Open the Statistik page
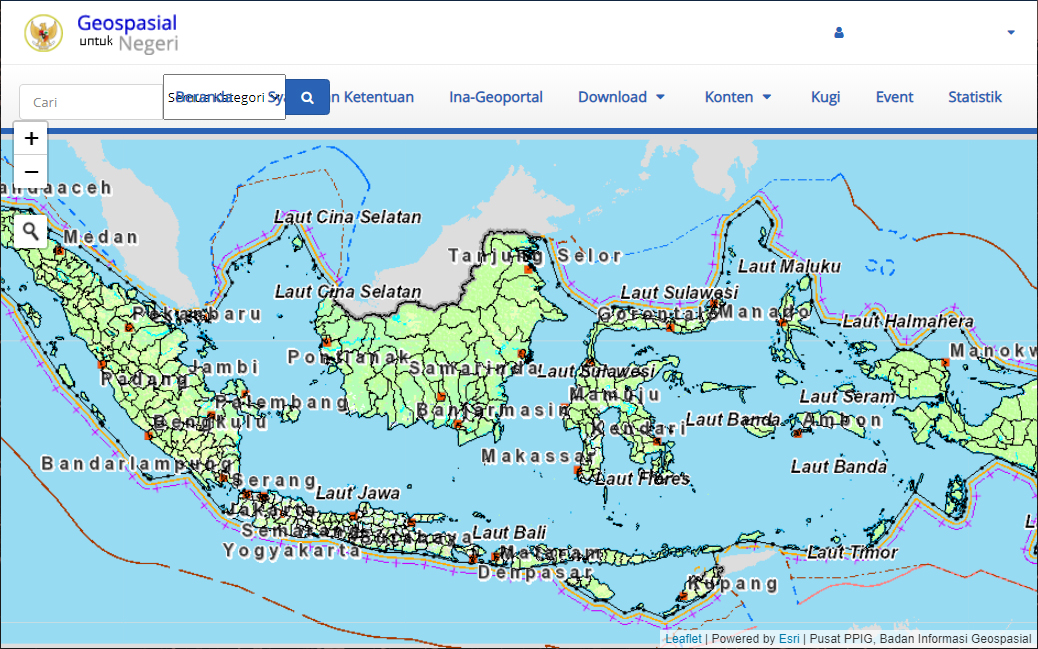 tap(974, 97)
